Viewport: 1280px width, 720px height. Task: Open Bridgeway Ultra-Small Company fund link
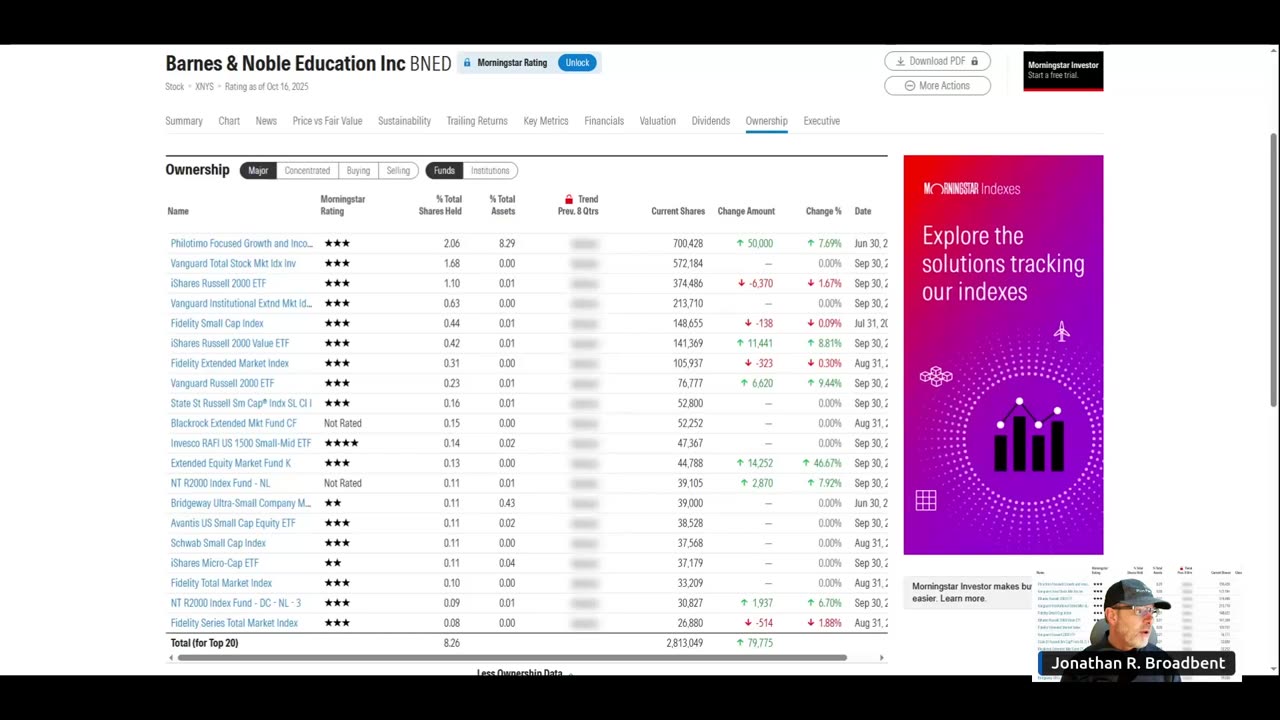coord(241,503)
